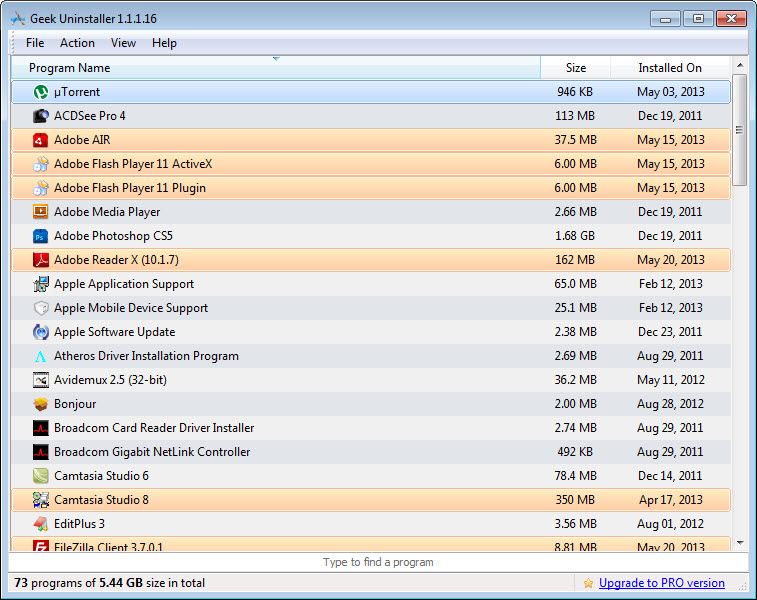This screenshot has width=757, height=600.
Task: Select the Bonjour name text
Action: (x=75, y=404)
